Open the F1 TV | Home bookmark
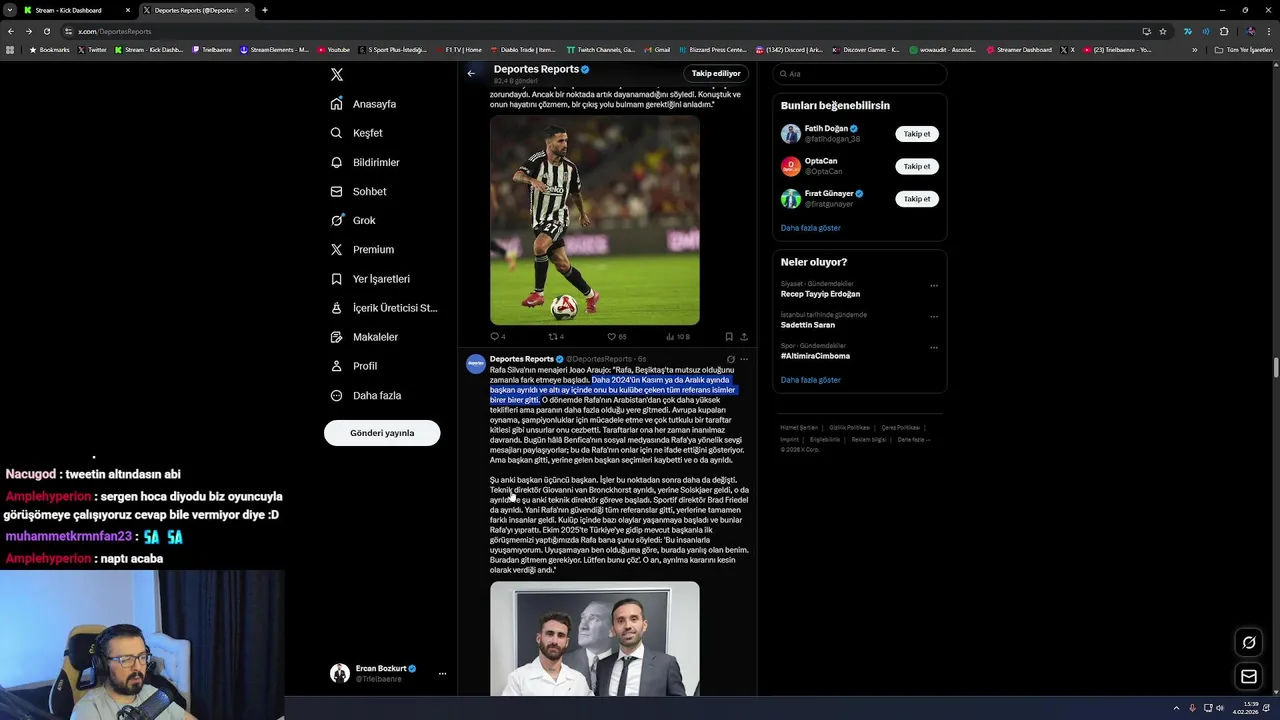 [458, 50]
